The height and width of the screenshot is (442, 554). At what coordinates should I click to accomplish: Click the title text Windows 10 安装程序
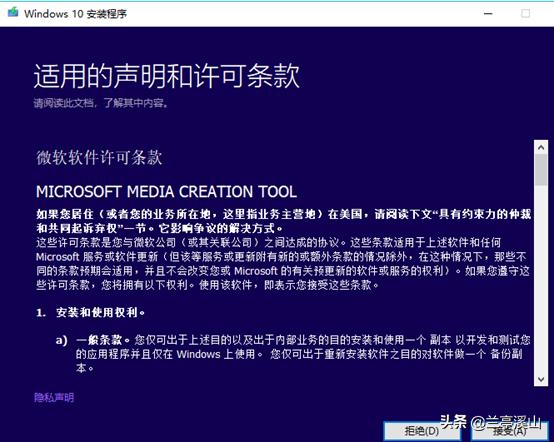pyautogui.click(x=75, y=14)
